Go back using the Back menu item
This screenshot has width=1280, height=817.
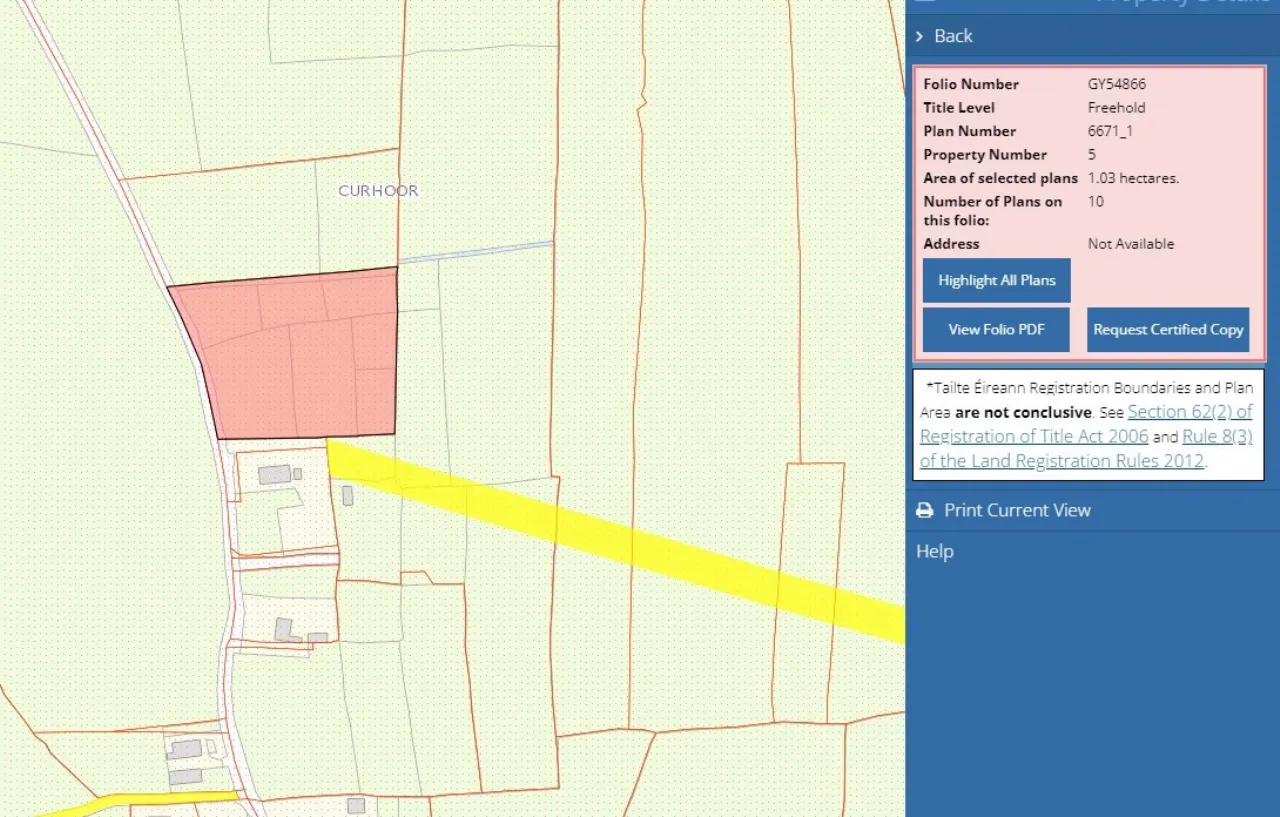[x=953, y=36]
